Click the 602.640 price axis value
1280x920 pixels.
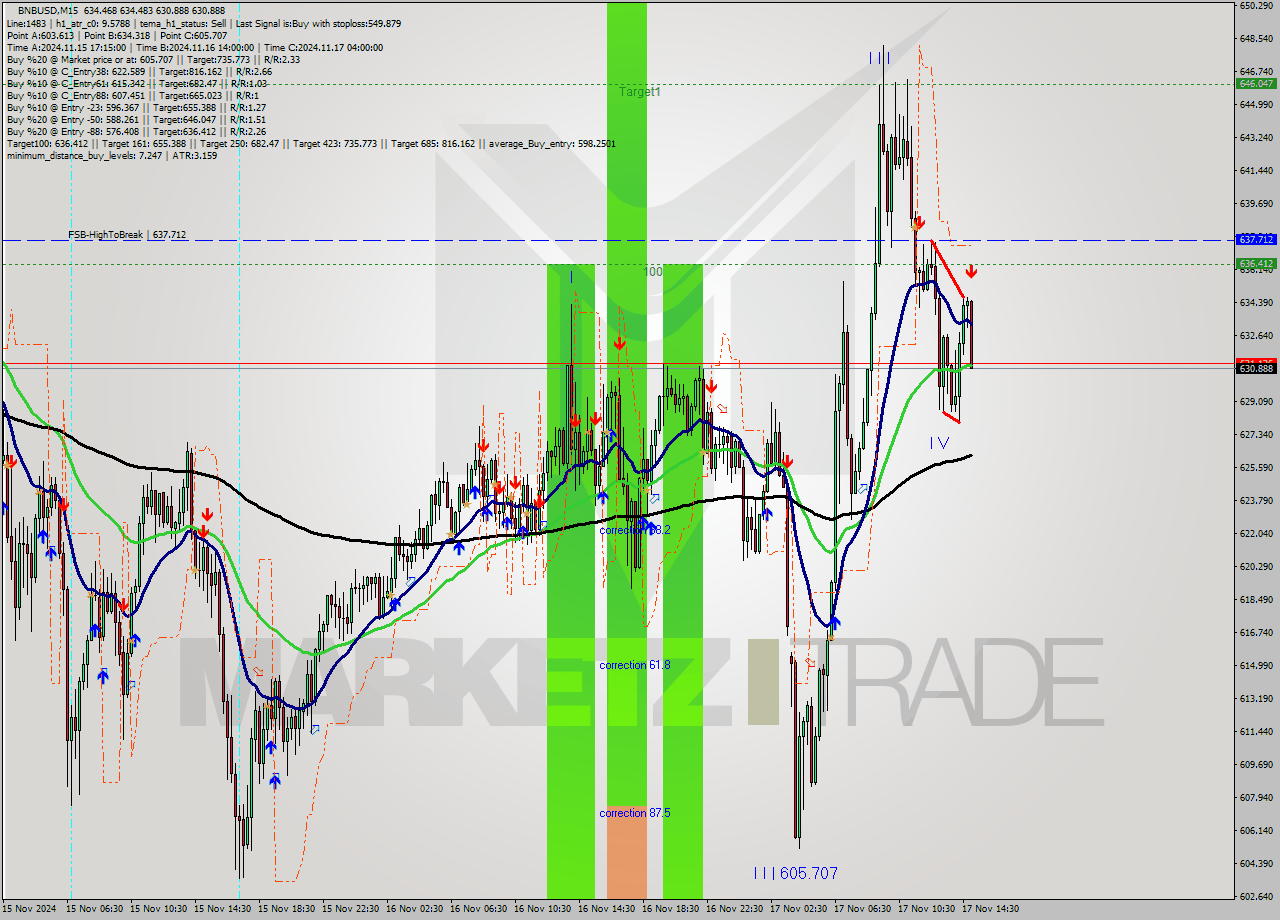(x=1255, y=897)
